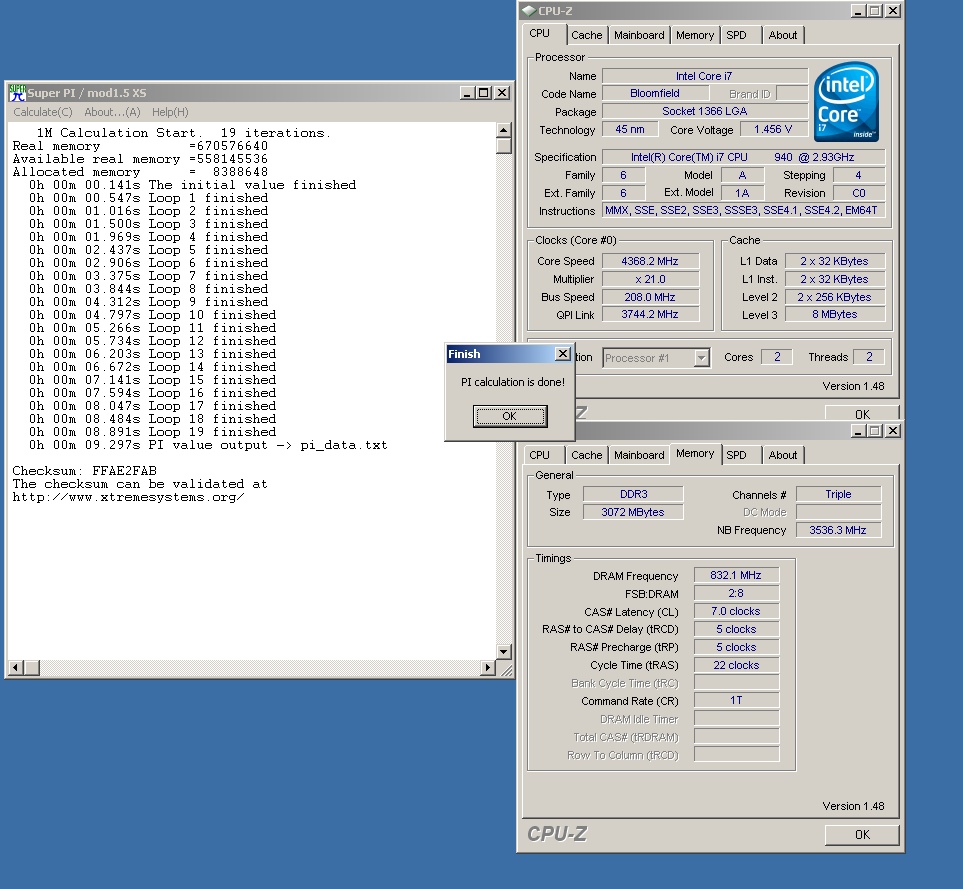Screen dimensions: 963x889
Task: Click Super PI horizontal scrollbar right arrow
Action: 488,667
